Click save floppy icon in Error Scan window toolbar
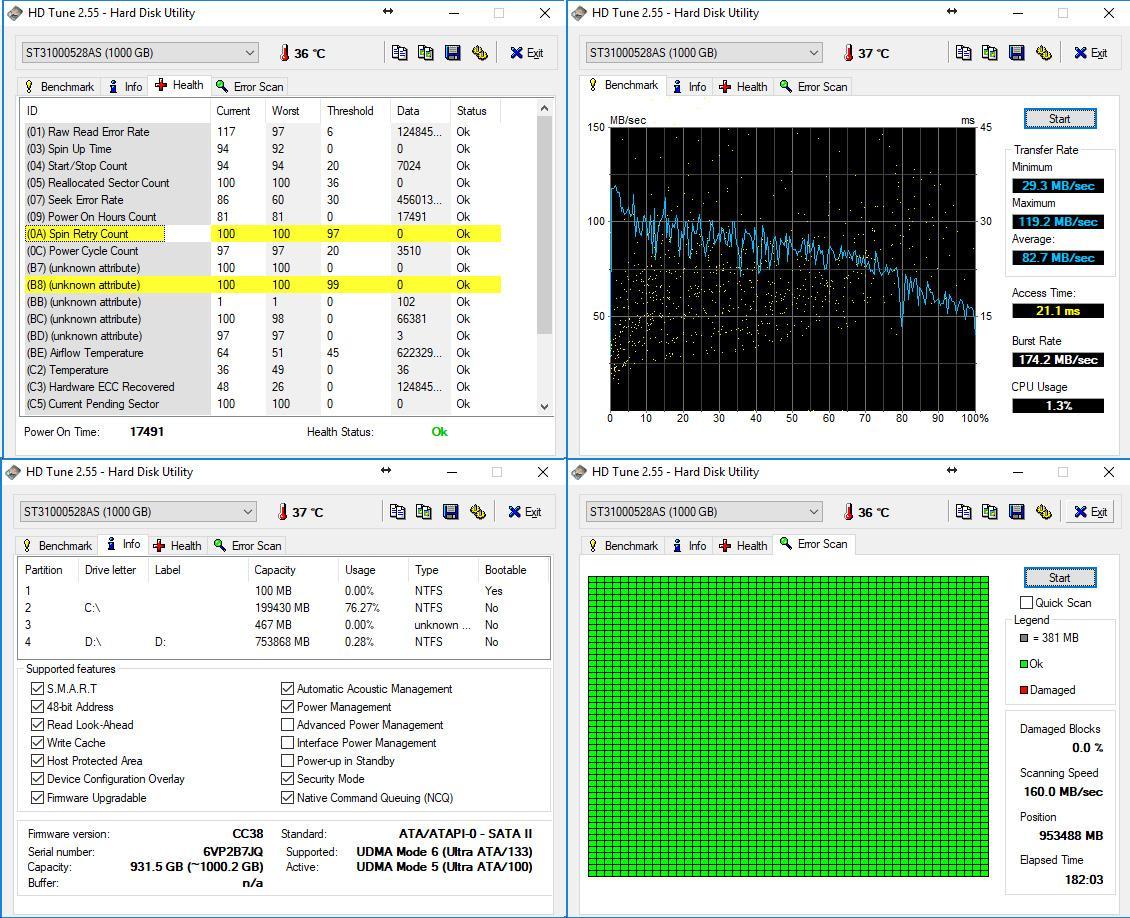 pyautogui.click(x=1016, y=512)
